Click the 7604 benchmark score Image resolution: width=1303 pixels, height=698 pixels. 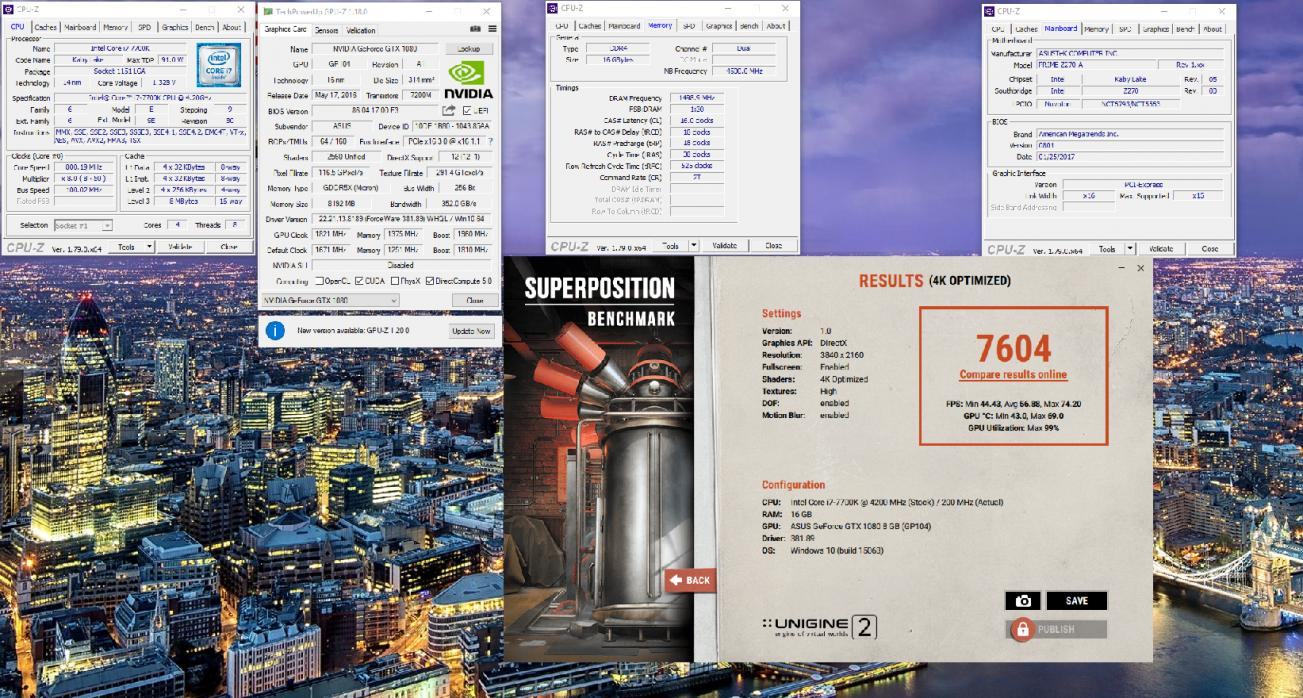[1013, 347]
